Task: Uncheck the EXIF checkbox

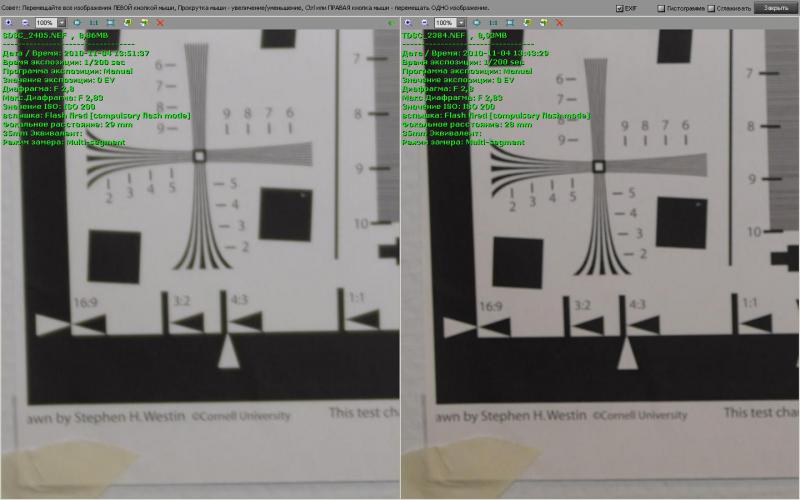Action: pyautogui.click(x=619, y=9)
